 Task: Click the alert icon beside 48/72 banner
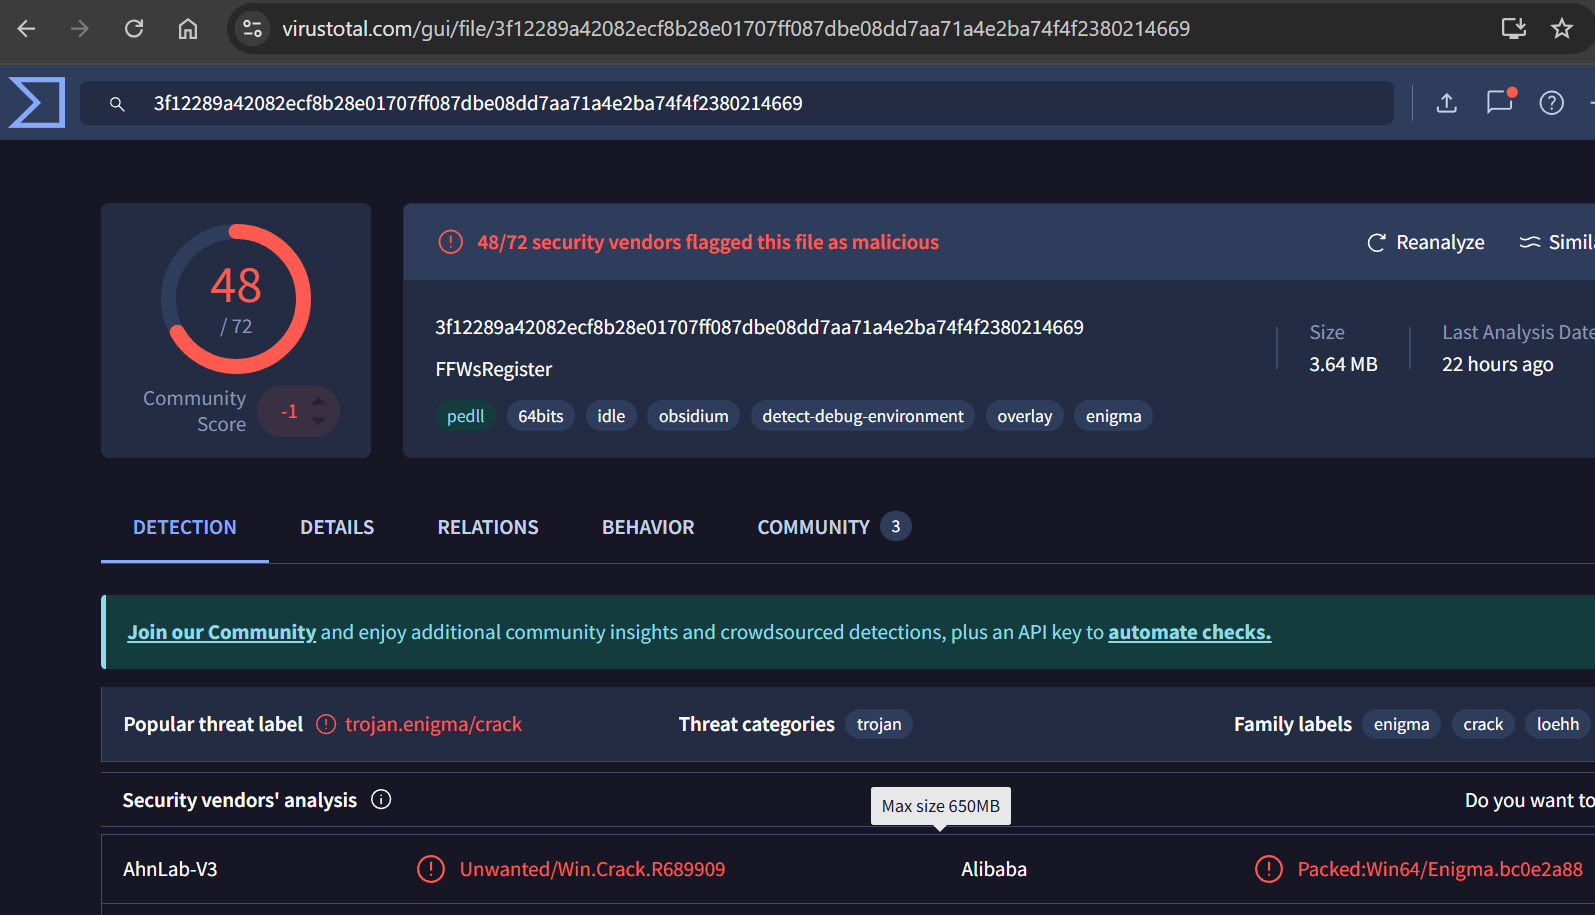(451, 242)
